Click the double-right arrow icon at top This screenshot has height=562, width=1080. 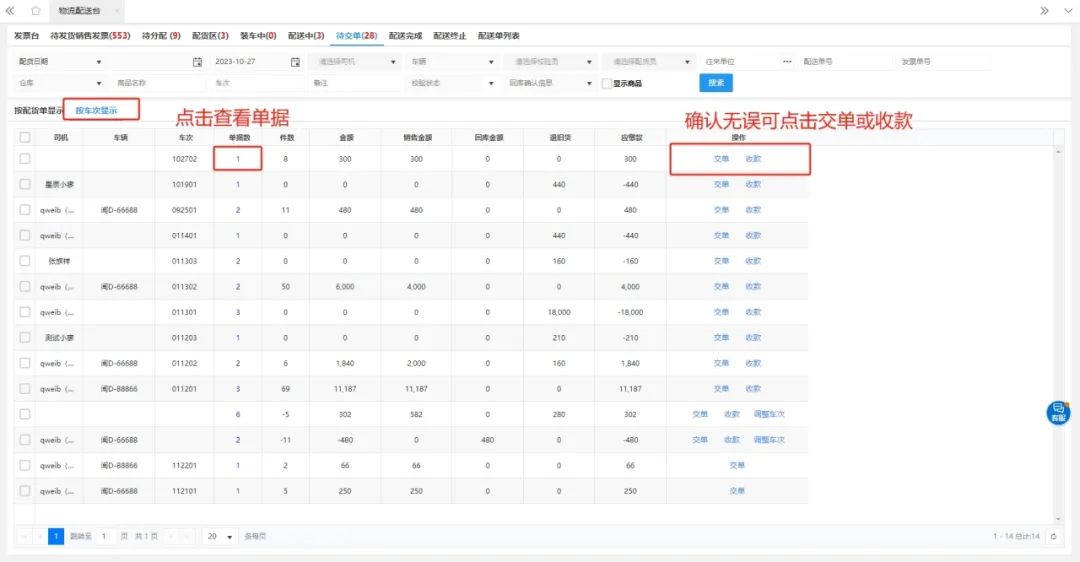(1044, 10)
